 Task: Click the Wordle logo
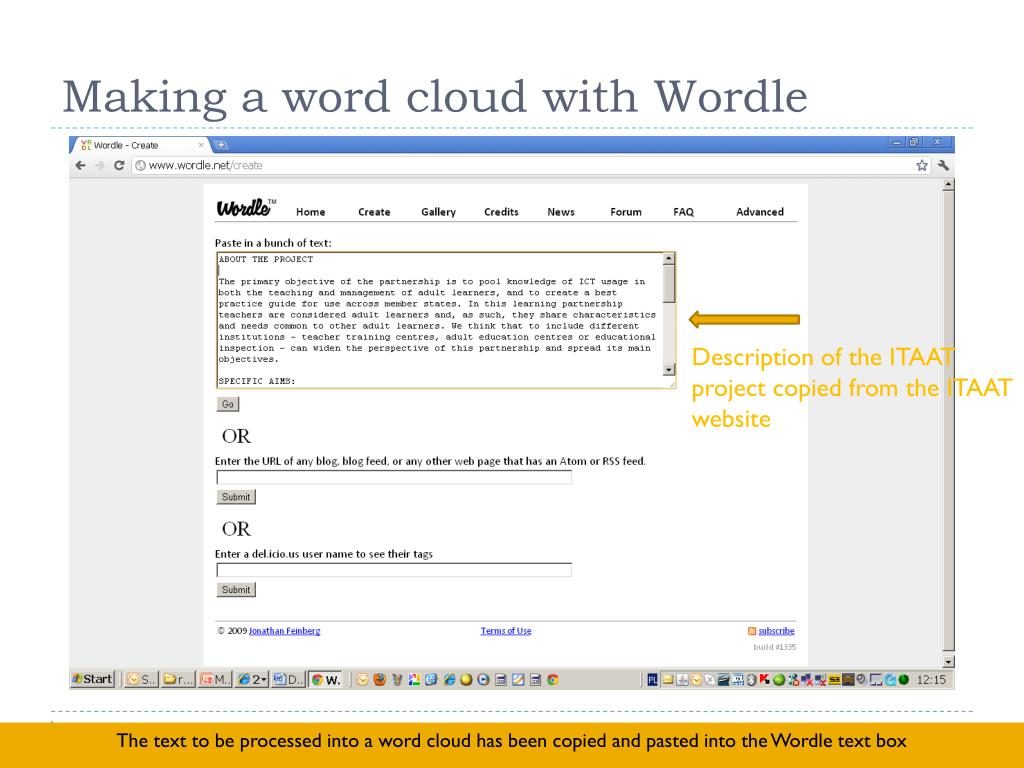(x=246, y=208)
